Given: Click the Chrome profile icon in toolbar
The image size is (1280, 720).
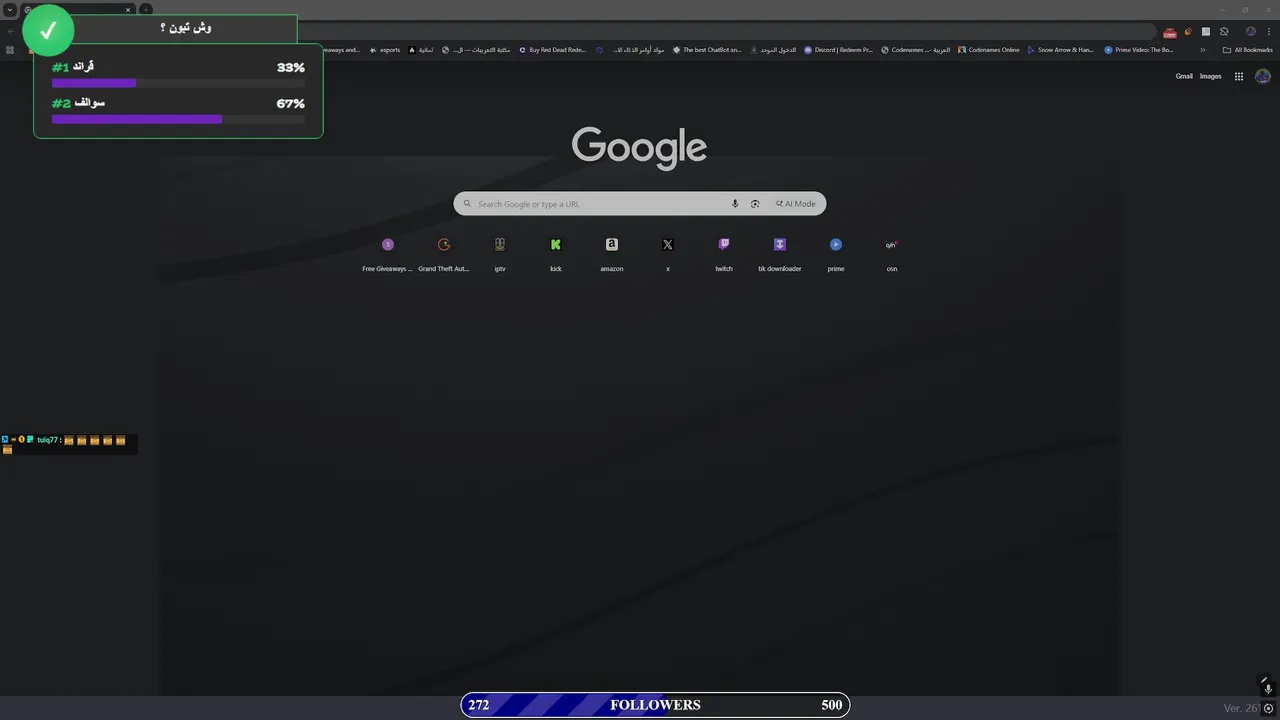Looking at the screenshot, I should (1251, 31).
